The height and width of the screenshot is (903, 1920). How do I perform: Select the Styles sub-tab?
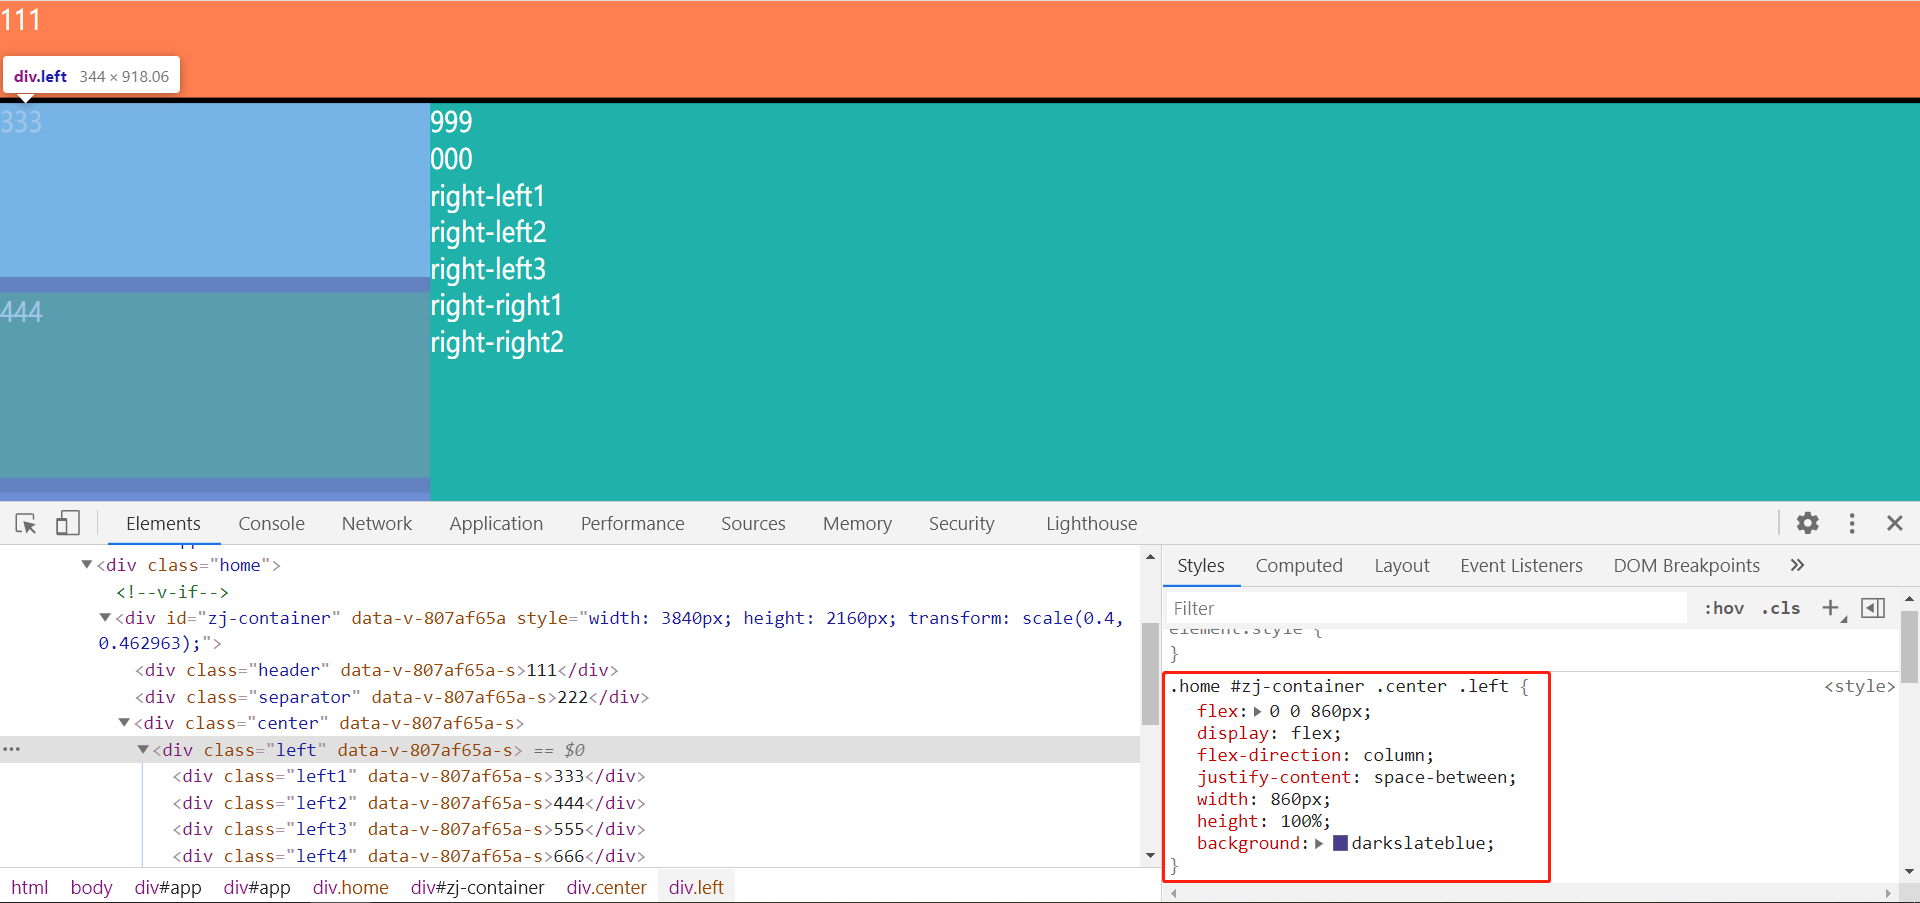point(1201,565)
